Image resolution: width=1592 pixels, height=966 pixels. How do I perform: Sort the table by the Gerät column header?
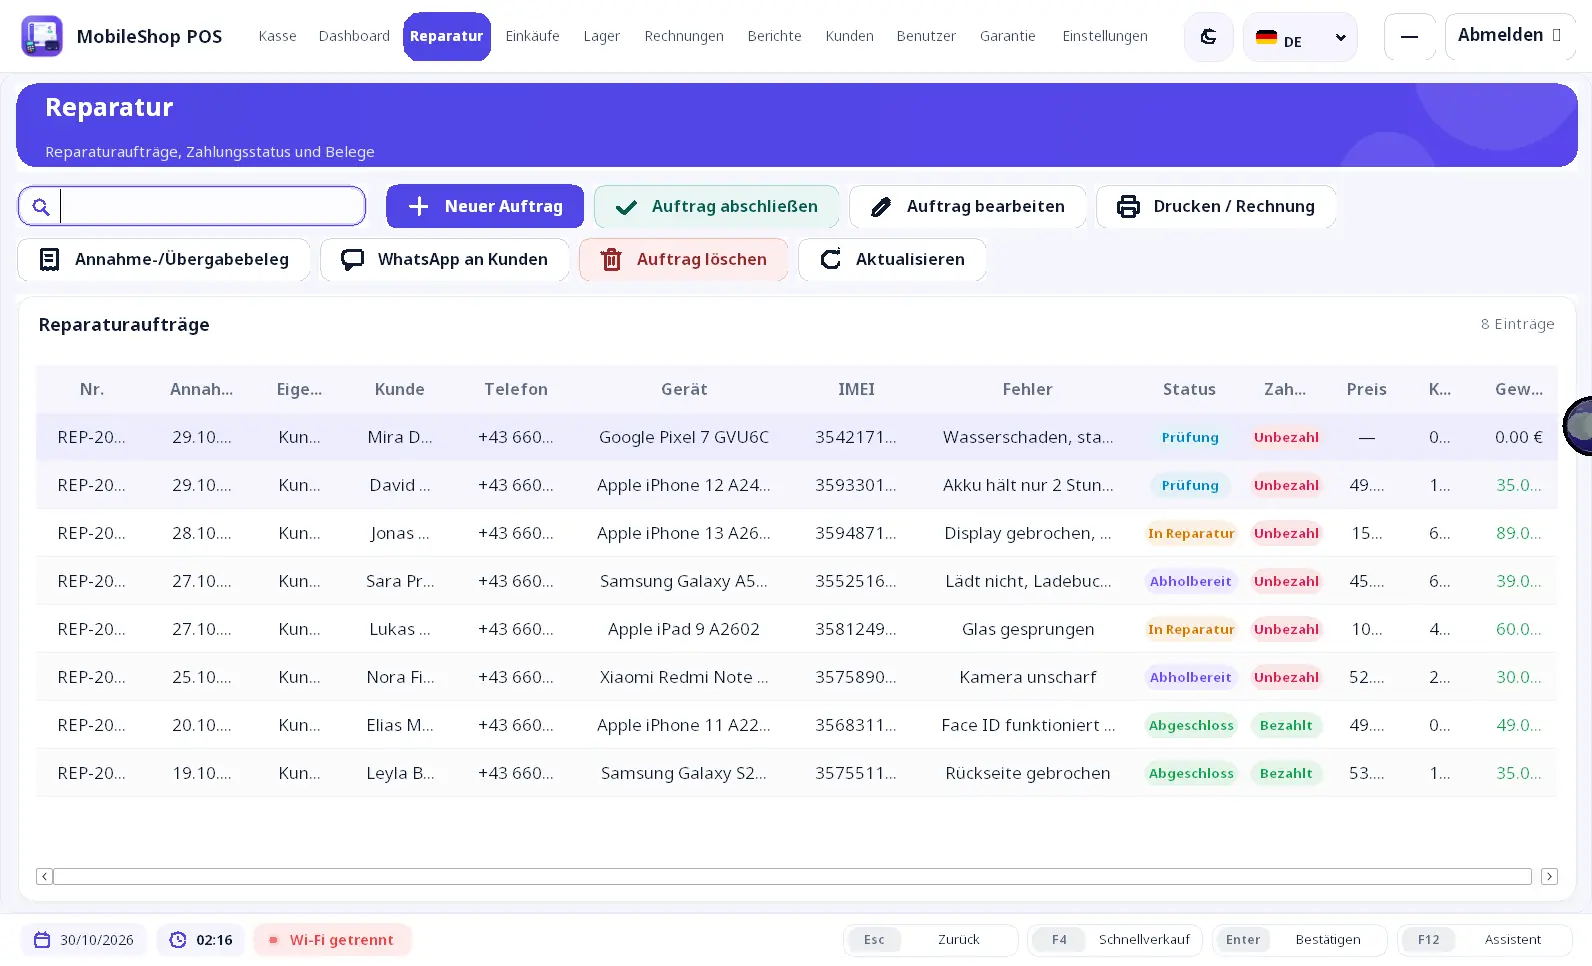[684, 389]
